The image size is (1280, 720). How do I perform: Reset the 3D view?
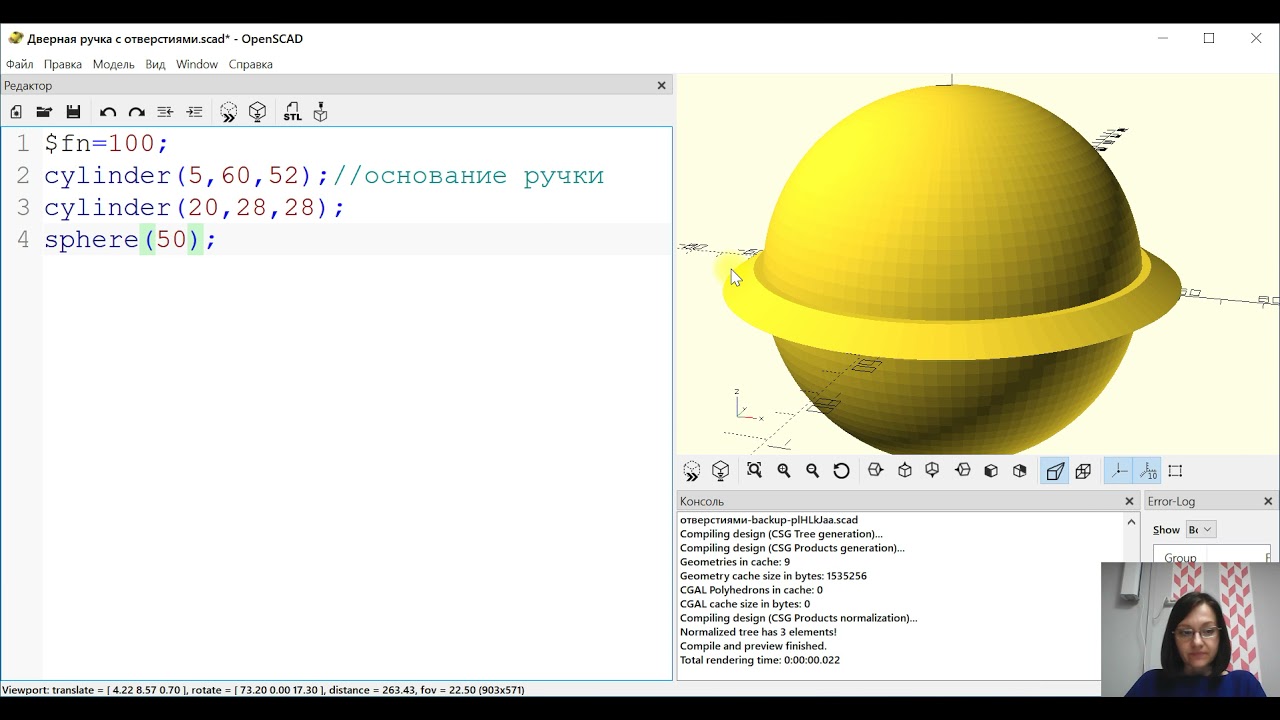click(841, 471)
